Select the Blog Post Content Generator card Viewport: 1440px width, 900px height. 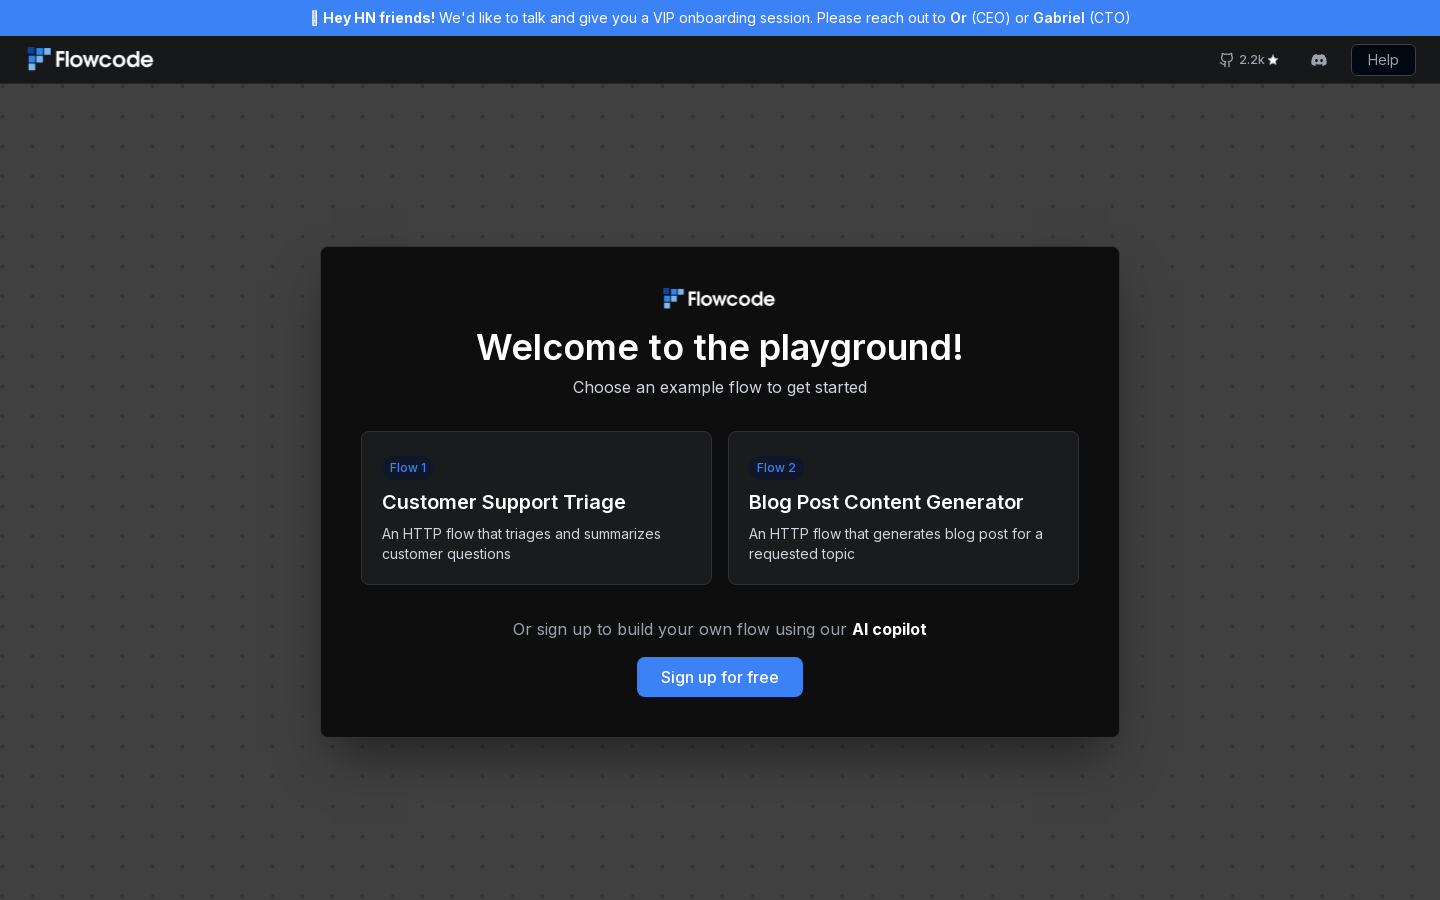pyautogui.click(x=903, y=508)
